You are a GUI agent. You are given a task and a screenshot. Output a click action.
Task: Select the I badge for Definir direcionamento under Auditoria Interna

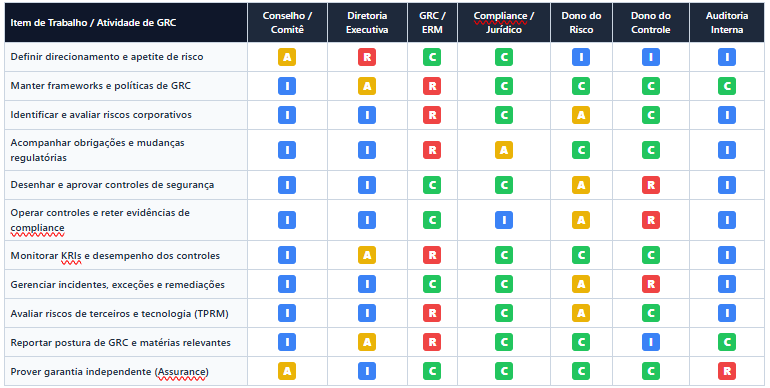727,57
